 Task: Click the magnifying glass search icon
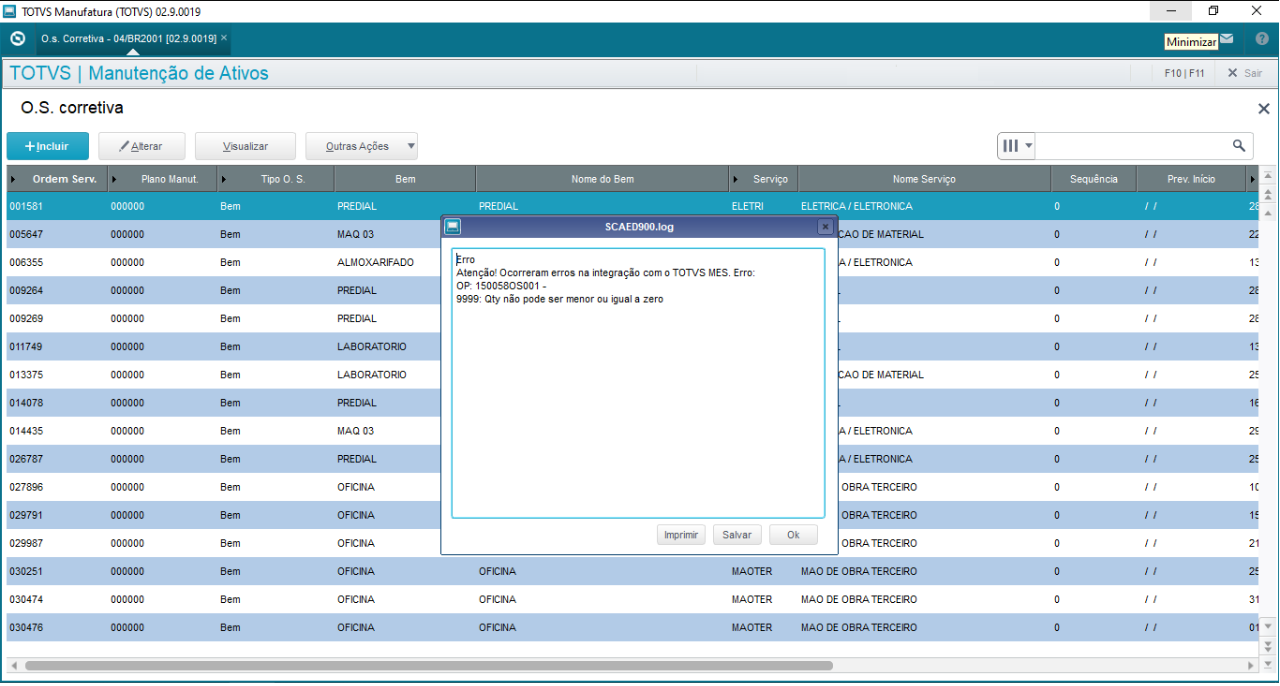pos(1239,146)
